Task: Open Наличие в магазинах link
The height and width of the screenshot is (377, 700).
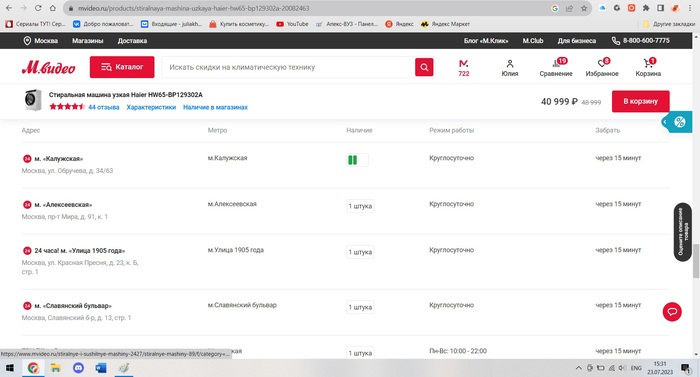Action: pyautogui.click(x=215, y=107)
